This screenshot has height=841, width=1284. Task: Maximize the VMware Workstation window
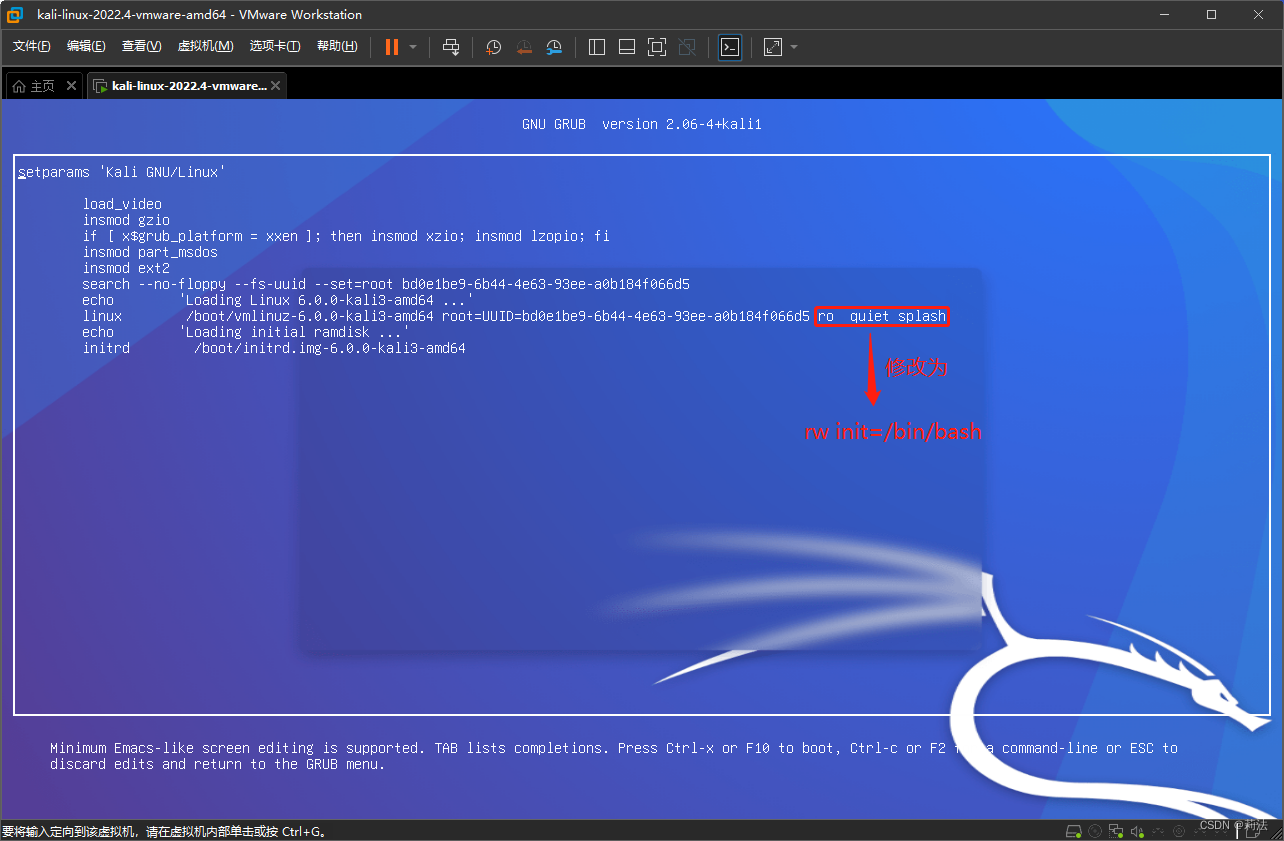(1211, 15)
